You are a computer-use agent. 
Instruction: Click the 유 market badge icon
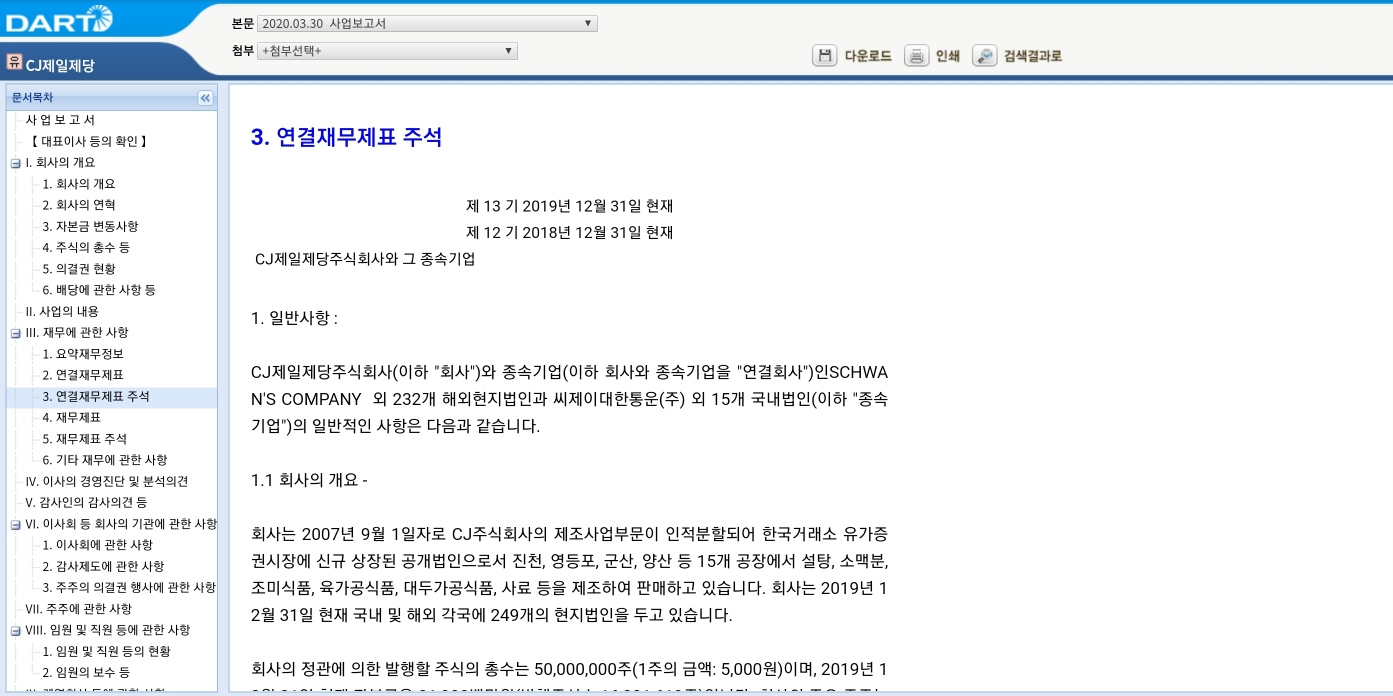click(x=14, y=62)
